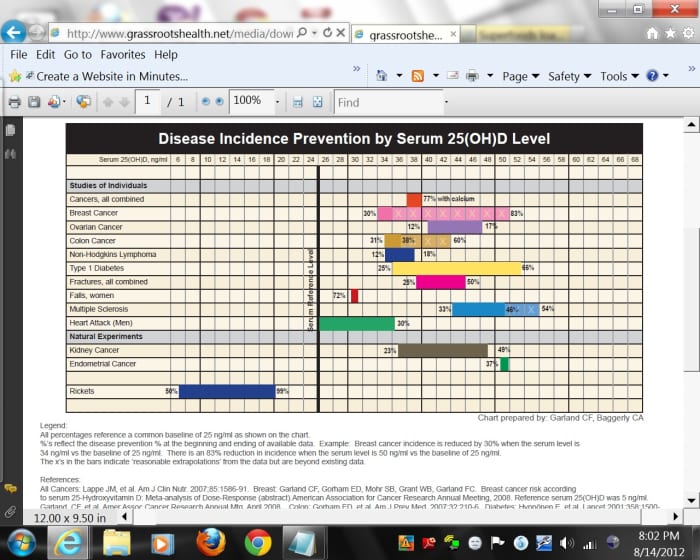Save a copy of the PDF
The height and width of the screenshot is (560, 700).
(x=34, y=102)
